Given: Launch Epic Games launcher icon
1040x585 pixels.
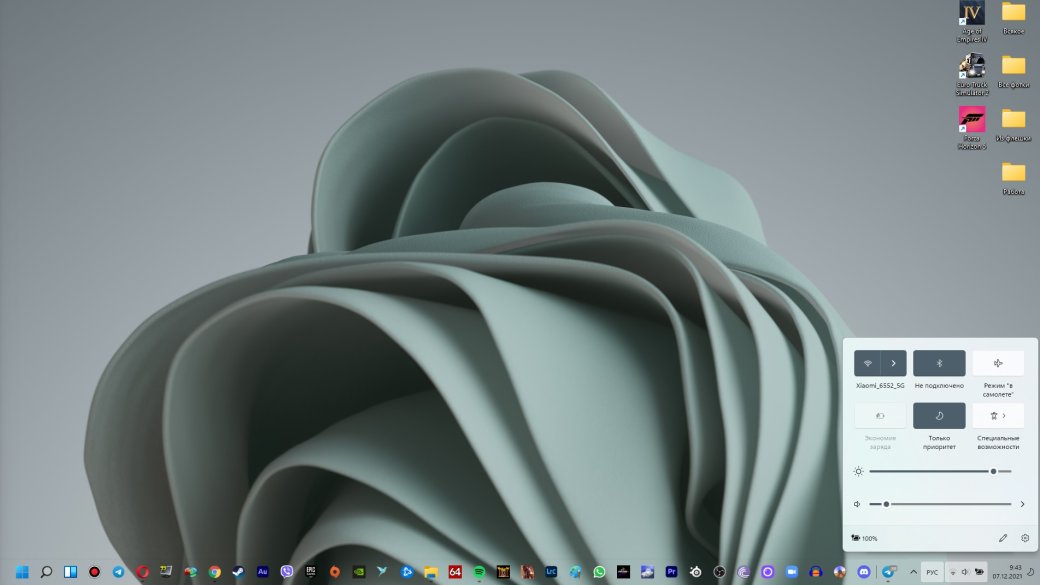Looking at the screenshot, I should [x=310, y=572].
